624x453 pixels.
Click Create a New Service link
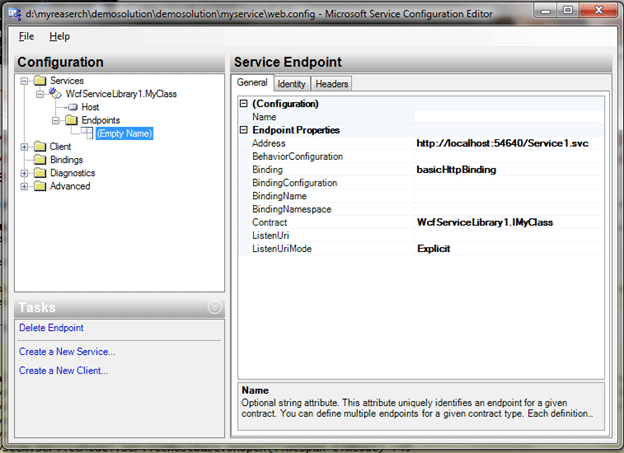(x=67, y=351)
